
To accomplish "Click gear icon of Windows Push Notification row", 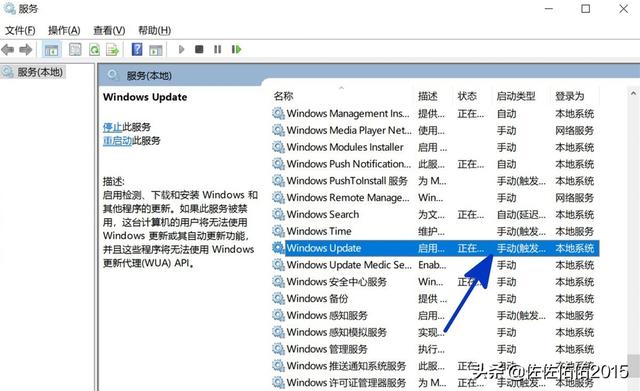I will [278, 164].
